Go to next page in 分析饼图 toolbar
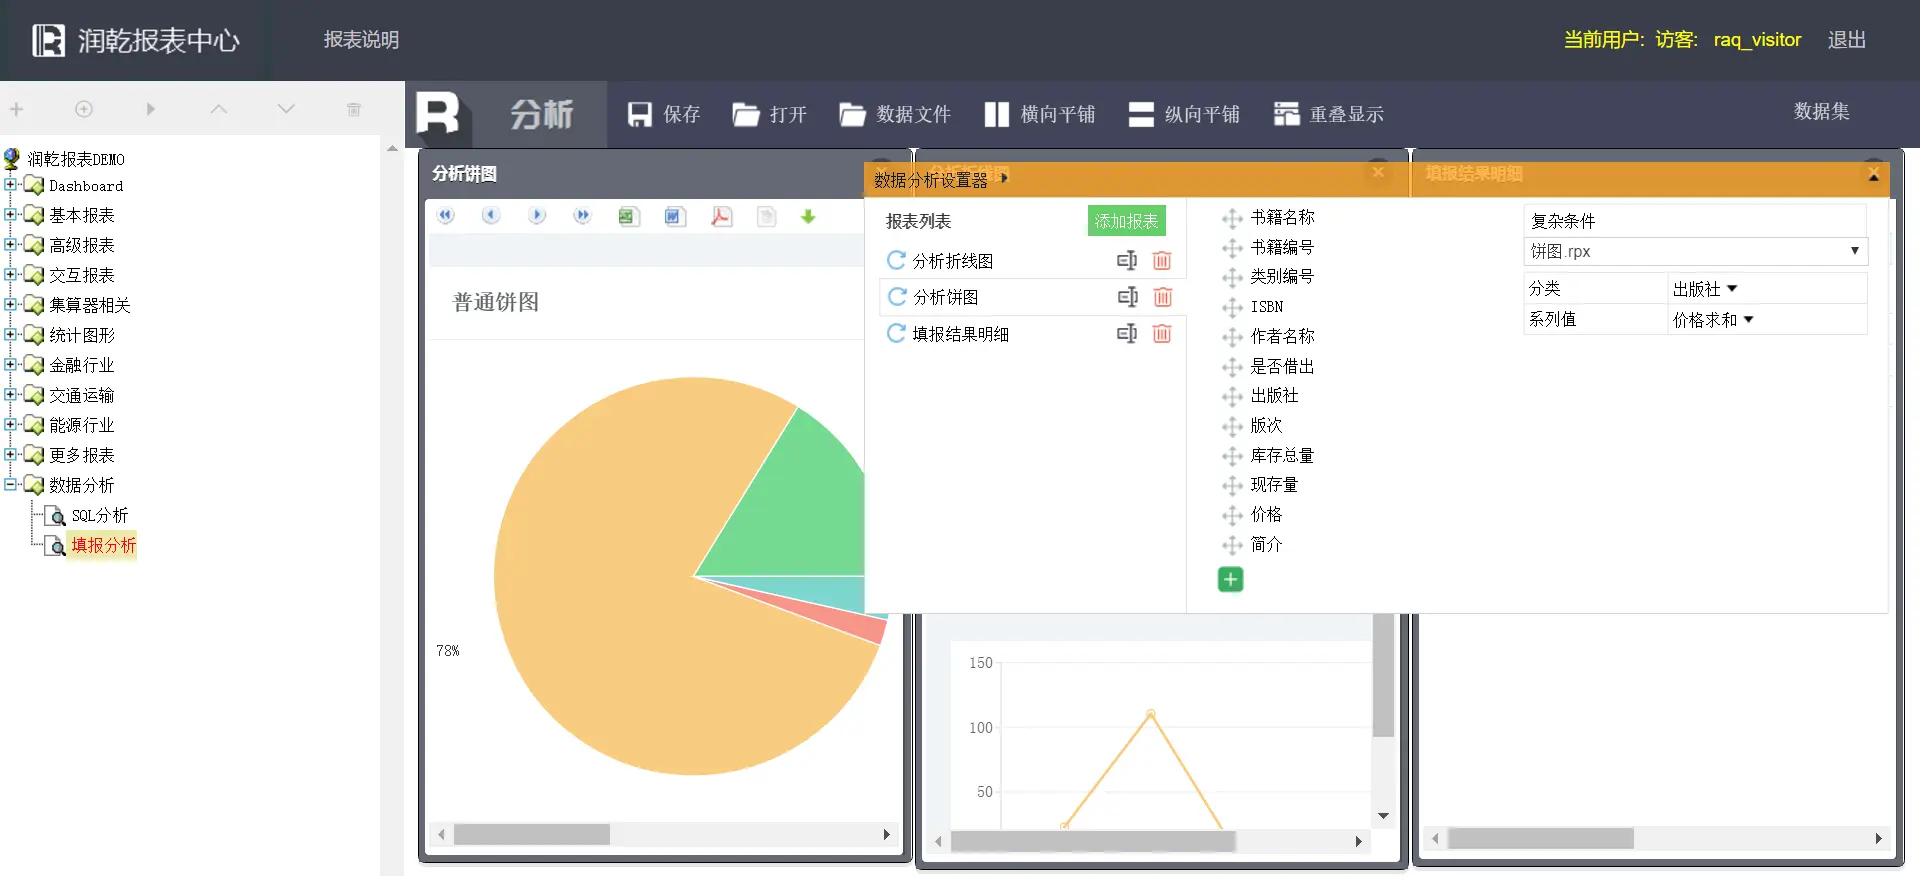The width and height of the screenshot is (1920, 876). pyautogui.click(x=537, y=216)
